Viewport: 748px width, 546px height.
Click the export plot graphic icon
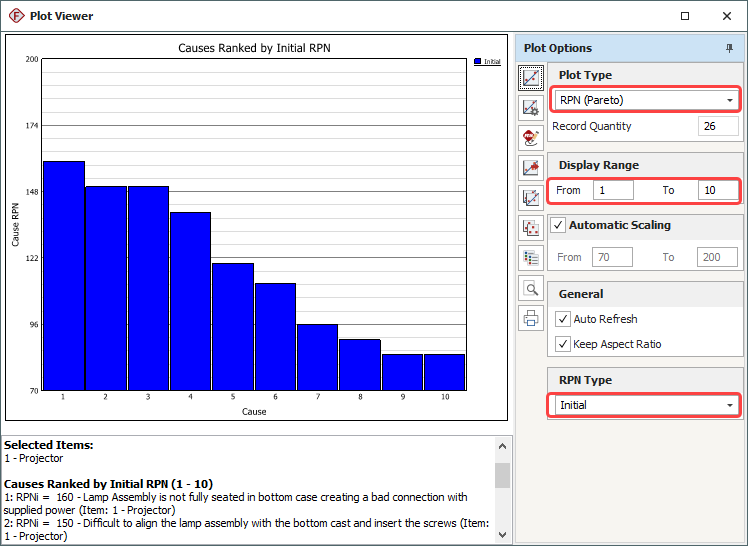coord(531,168)
